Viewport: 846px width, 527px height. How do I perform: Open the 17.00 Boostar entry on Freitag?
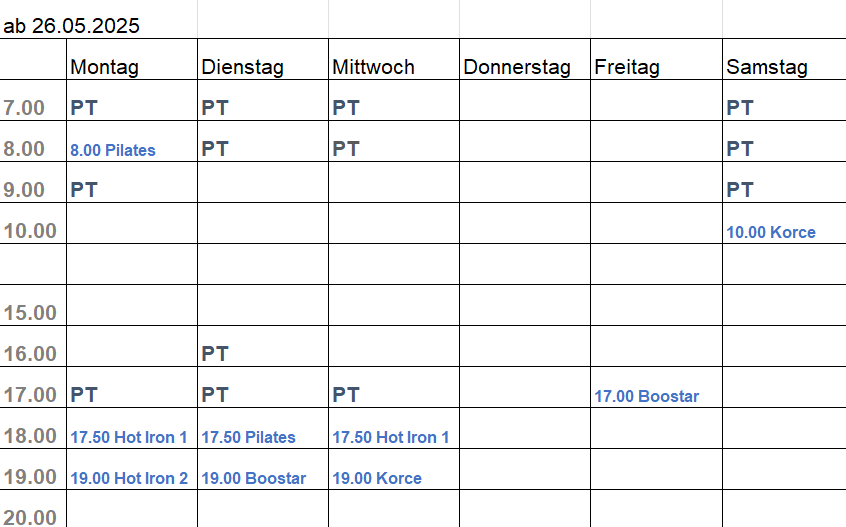tap(646, 396)
